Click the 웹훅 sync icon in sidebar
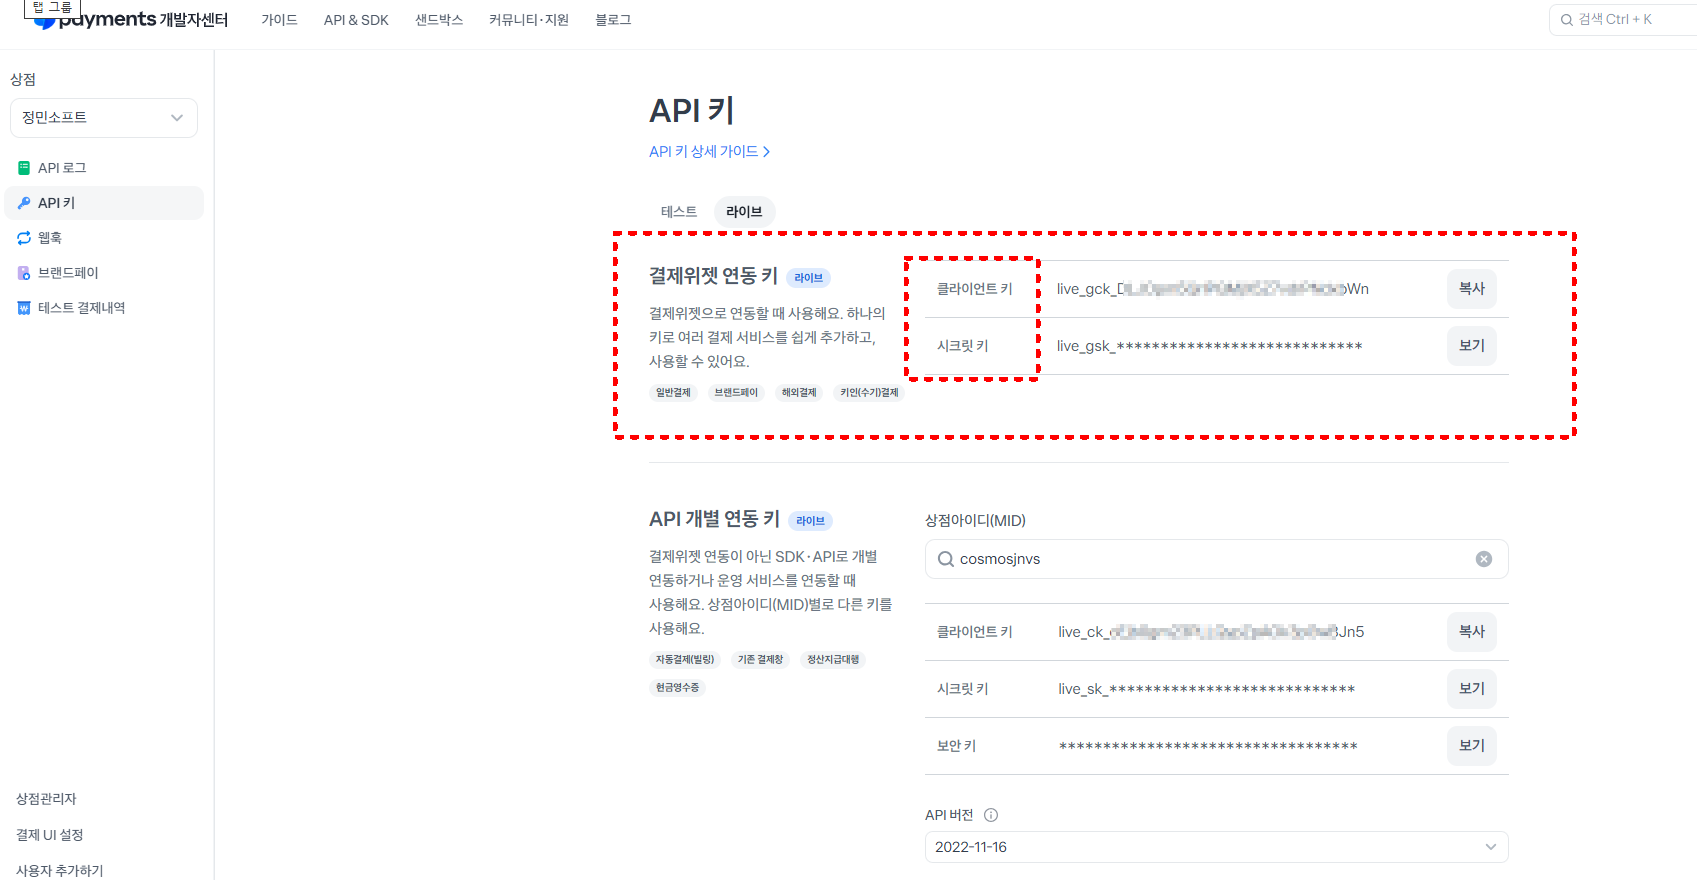The height and width of the screenshot is (880, 1697). (x=24, y=238)
